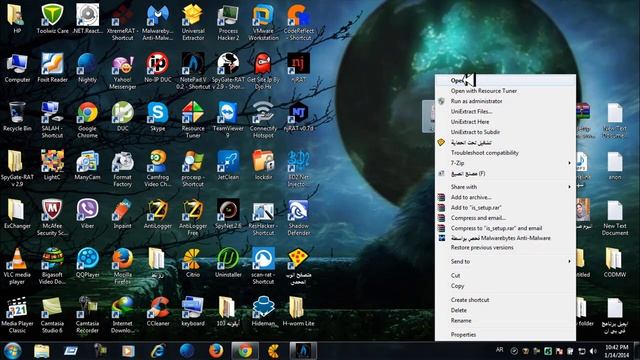Click the Recycle Bin icon
The image size is (640, 360).
coord(17,116)
